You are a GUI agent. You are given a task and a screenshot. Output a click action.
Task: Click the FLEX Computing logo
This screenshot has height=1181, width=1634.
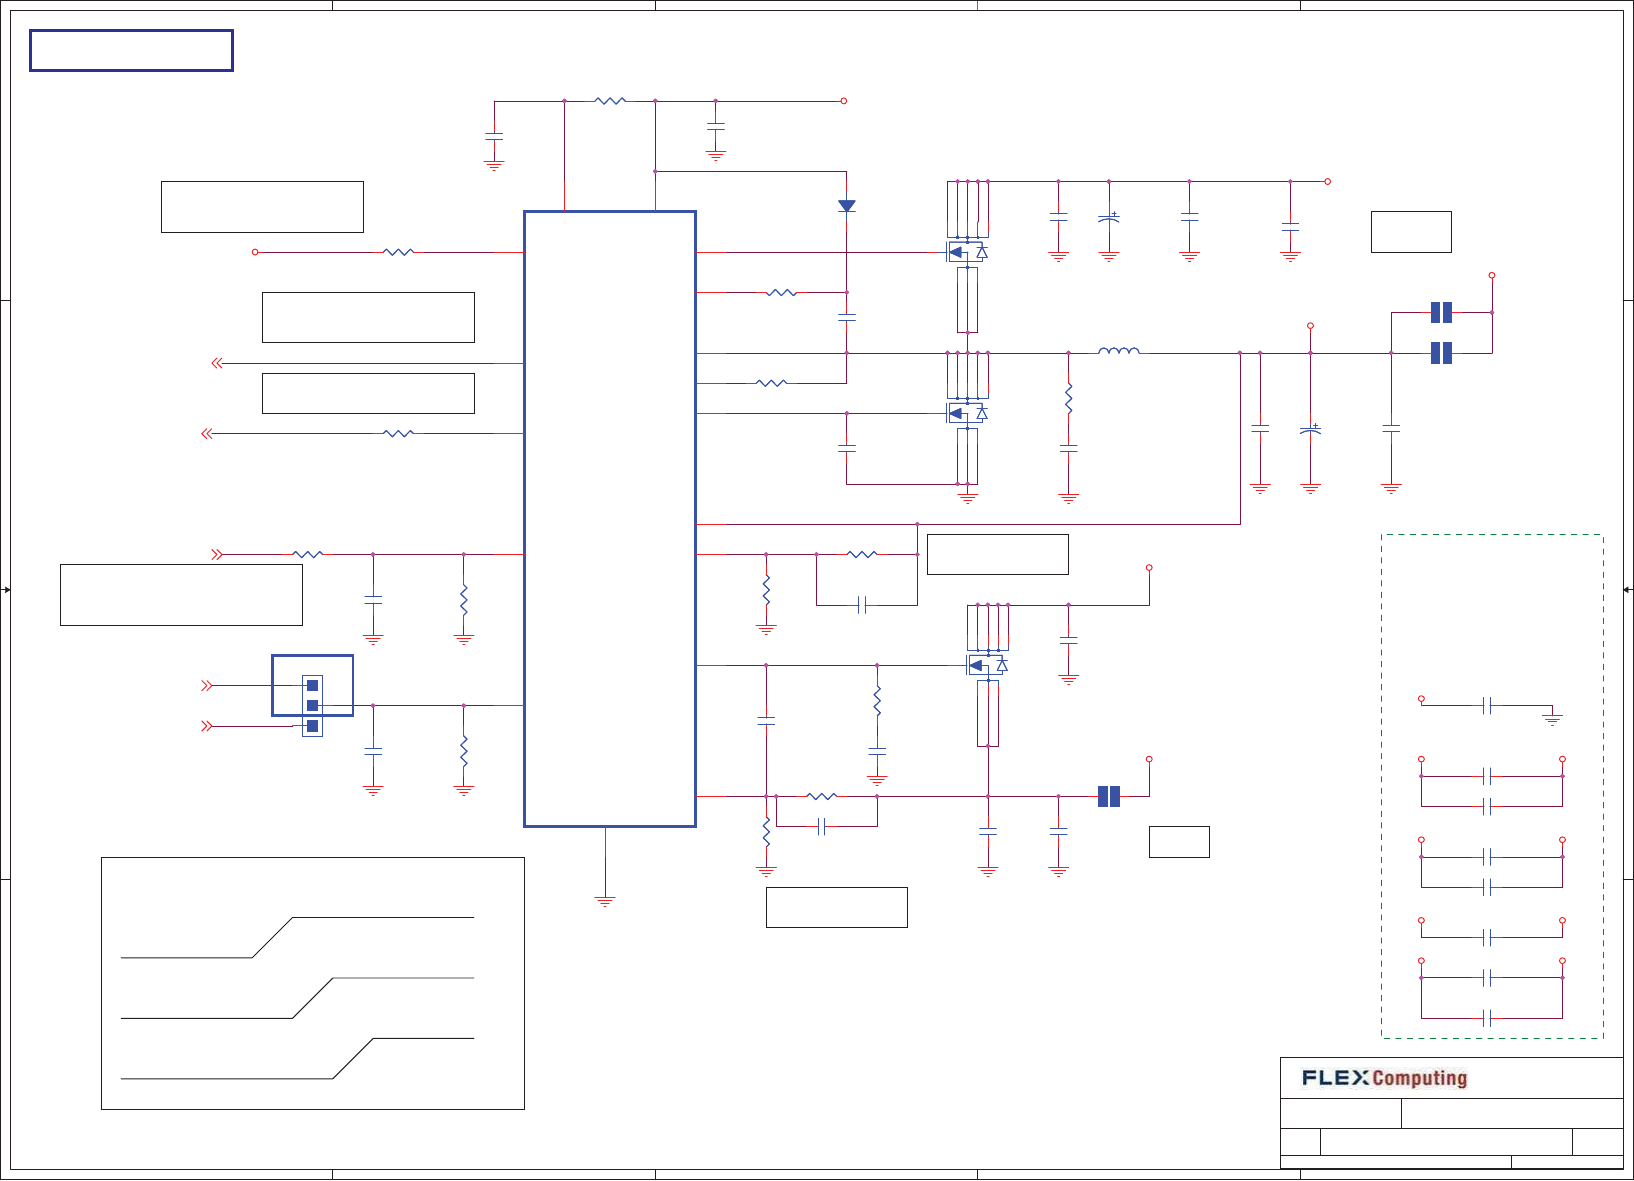coord(1384,1078)
